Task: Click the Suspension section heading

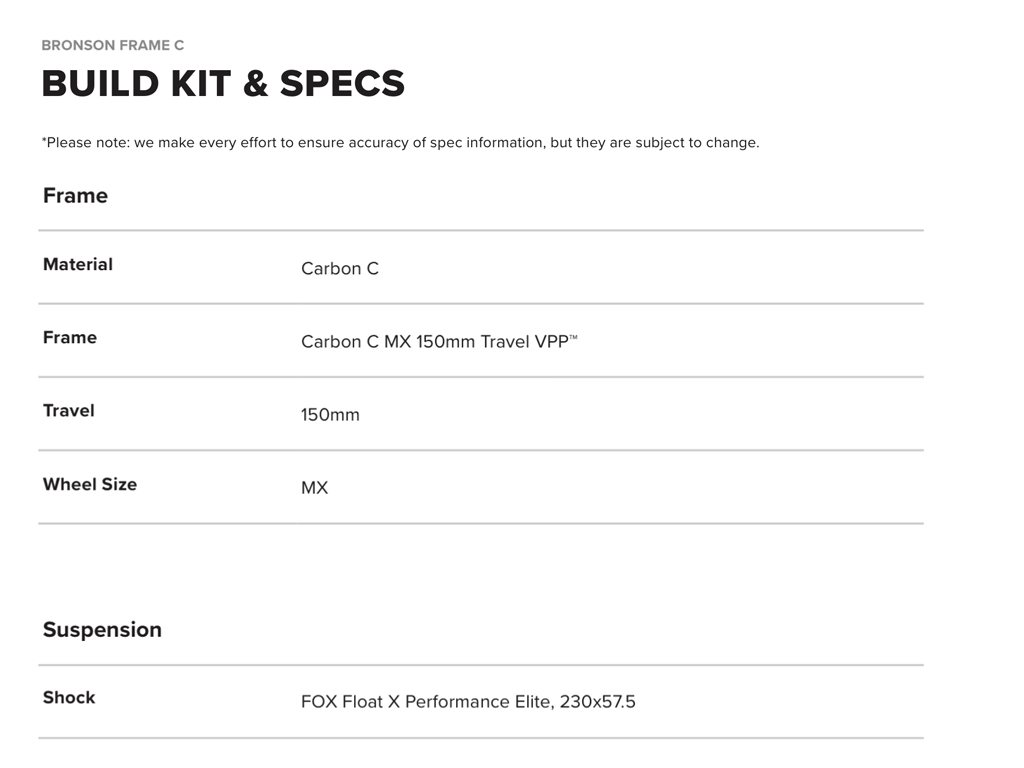Action: pyautogui.click(x=102, y=629)
